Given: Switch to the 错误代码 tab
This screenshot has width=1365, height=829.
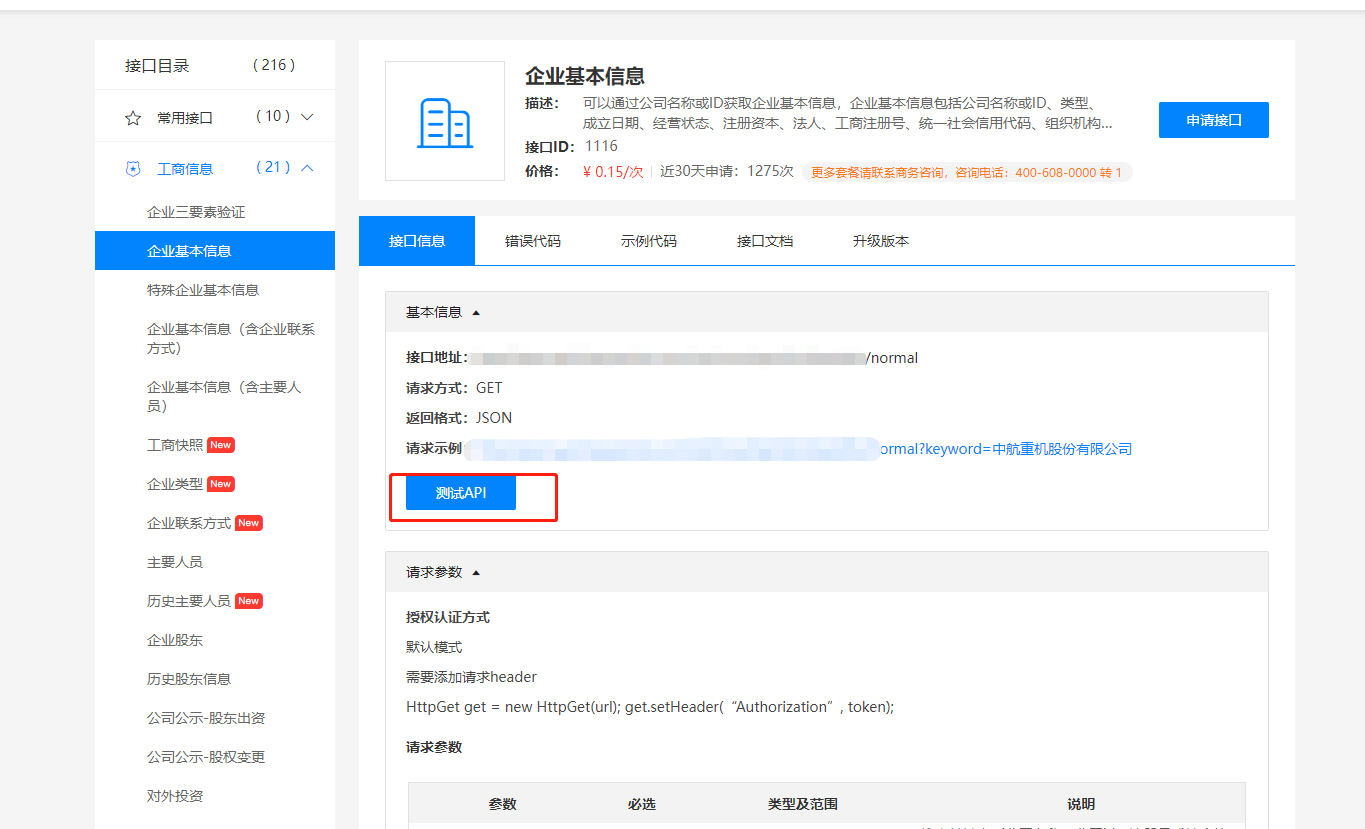Looking at the screenshot, I should tap(533, 241).
